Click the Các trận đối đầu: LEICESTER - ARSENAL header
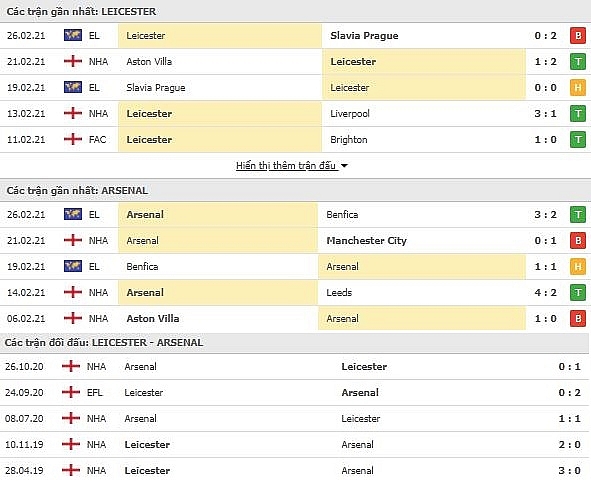 tap(104, 343)
